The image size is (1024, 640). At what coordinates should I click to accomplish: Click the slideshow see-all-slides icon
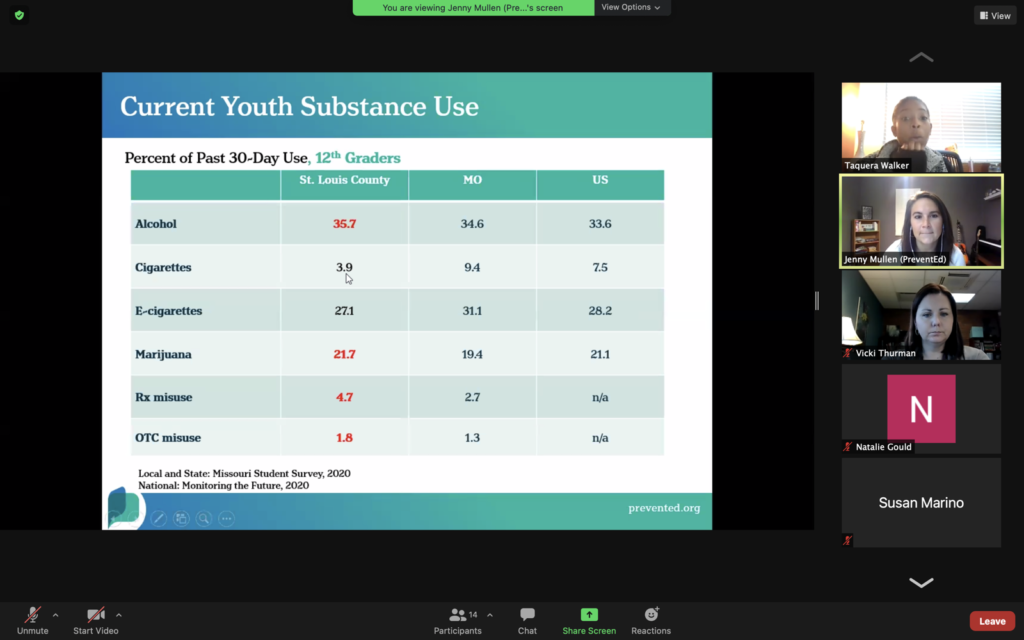click(181, 518)
